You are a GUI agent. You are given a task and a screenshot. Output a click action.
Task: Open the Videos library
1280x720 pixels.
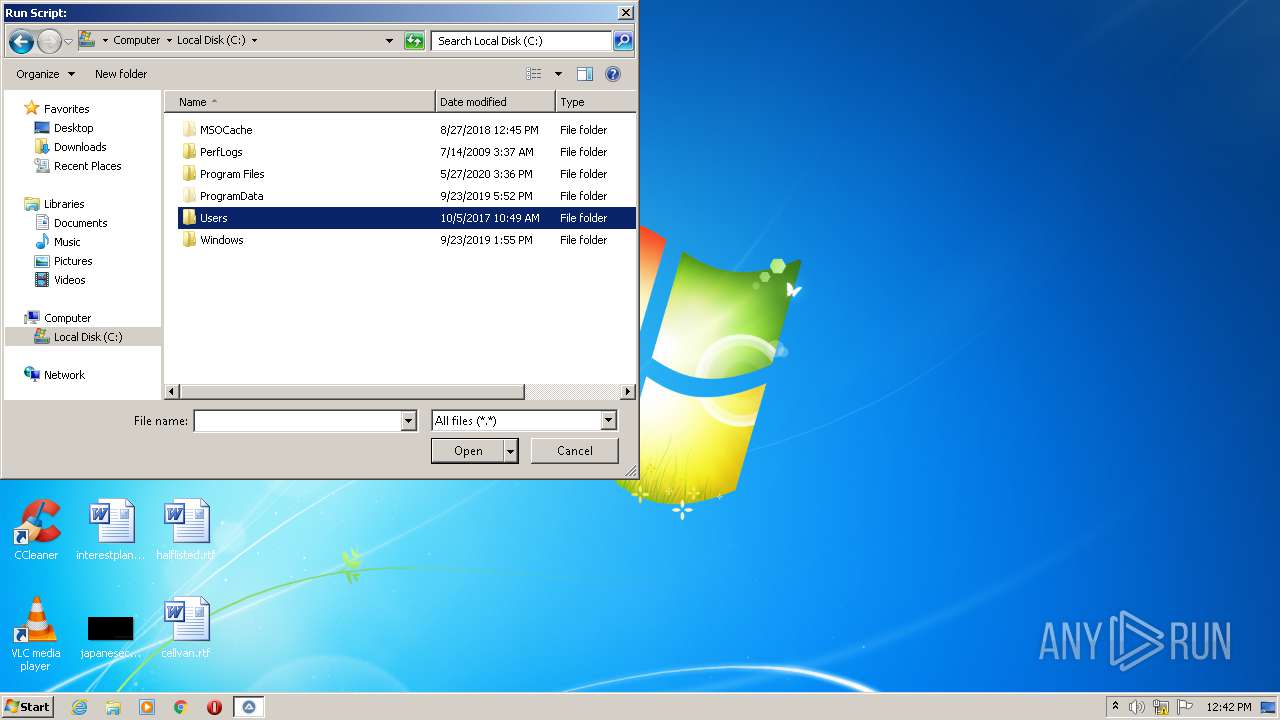pos(69,280)
